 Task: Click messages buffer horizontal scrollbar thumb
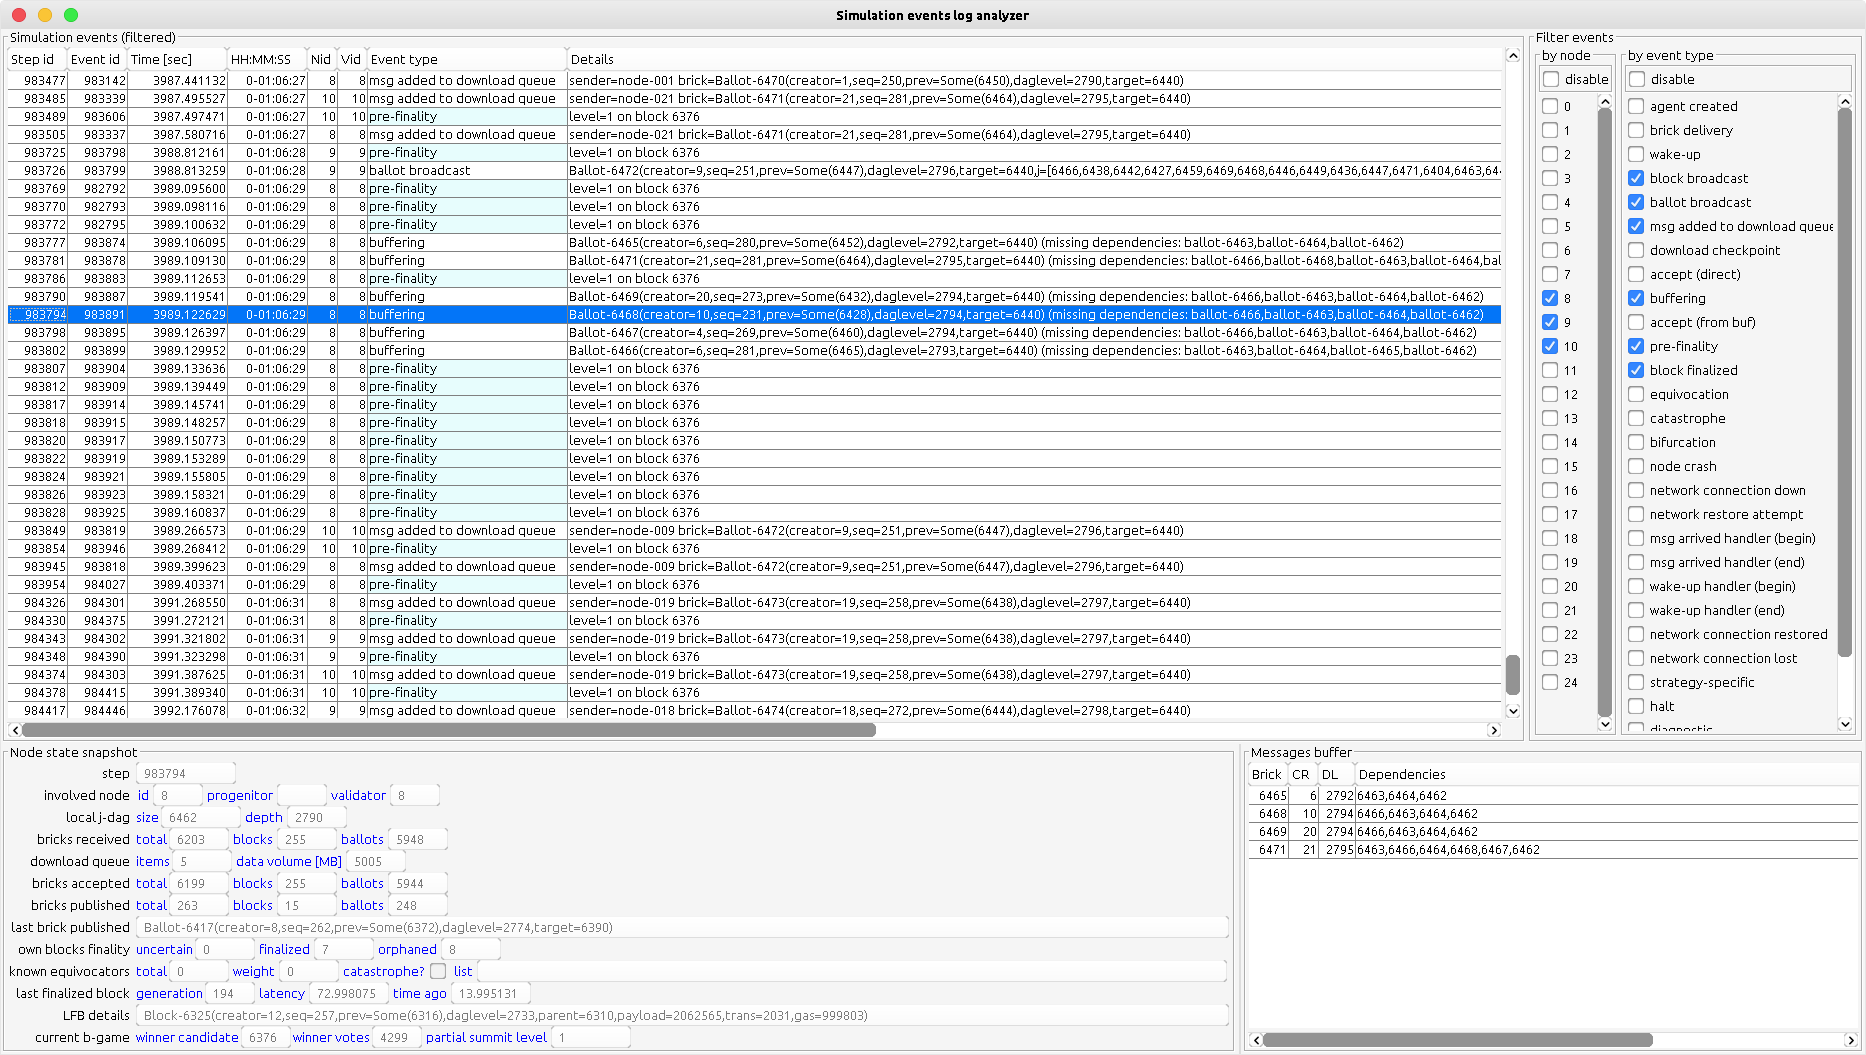pyautogui.click(x=1457, y=1040)
